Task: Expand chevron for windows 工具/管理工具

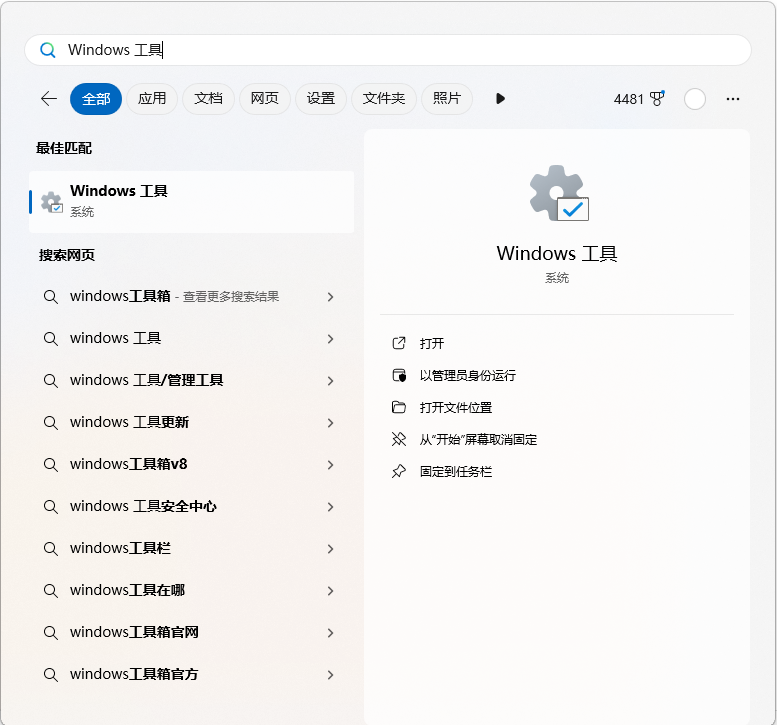Action: tap(331, 381)
